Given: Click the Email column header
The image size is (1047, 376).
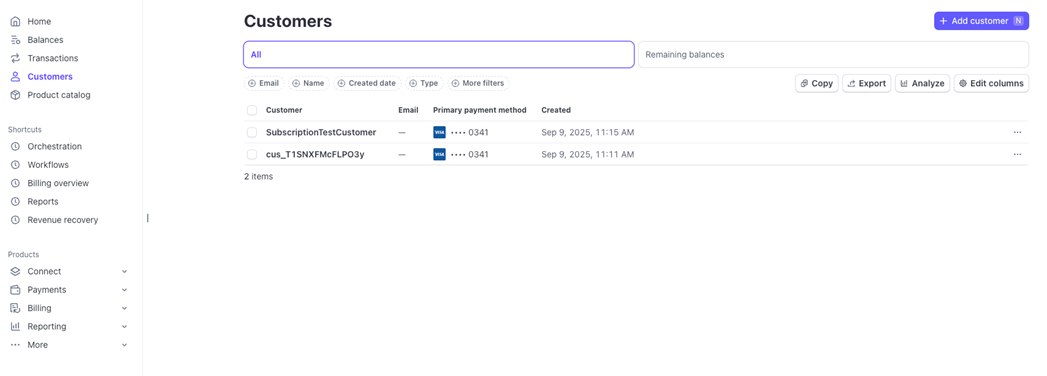Looking at the screenshot, I should (408, 110).
